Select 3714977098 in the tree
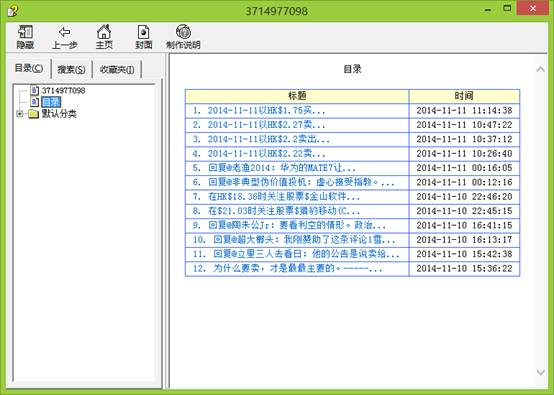The height and width of the screenshot is (395, 554). (x=63, y=90)
